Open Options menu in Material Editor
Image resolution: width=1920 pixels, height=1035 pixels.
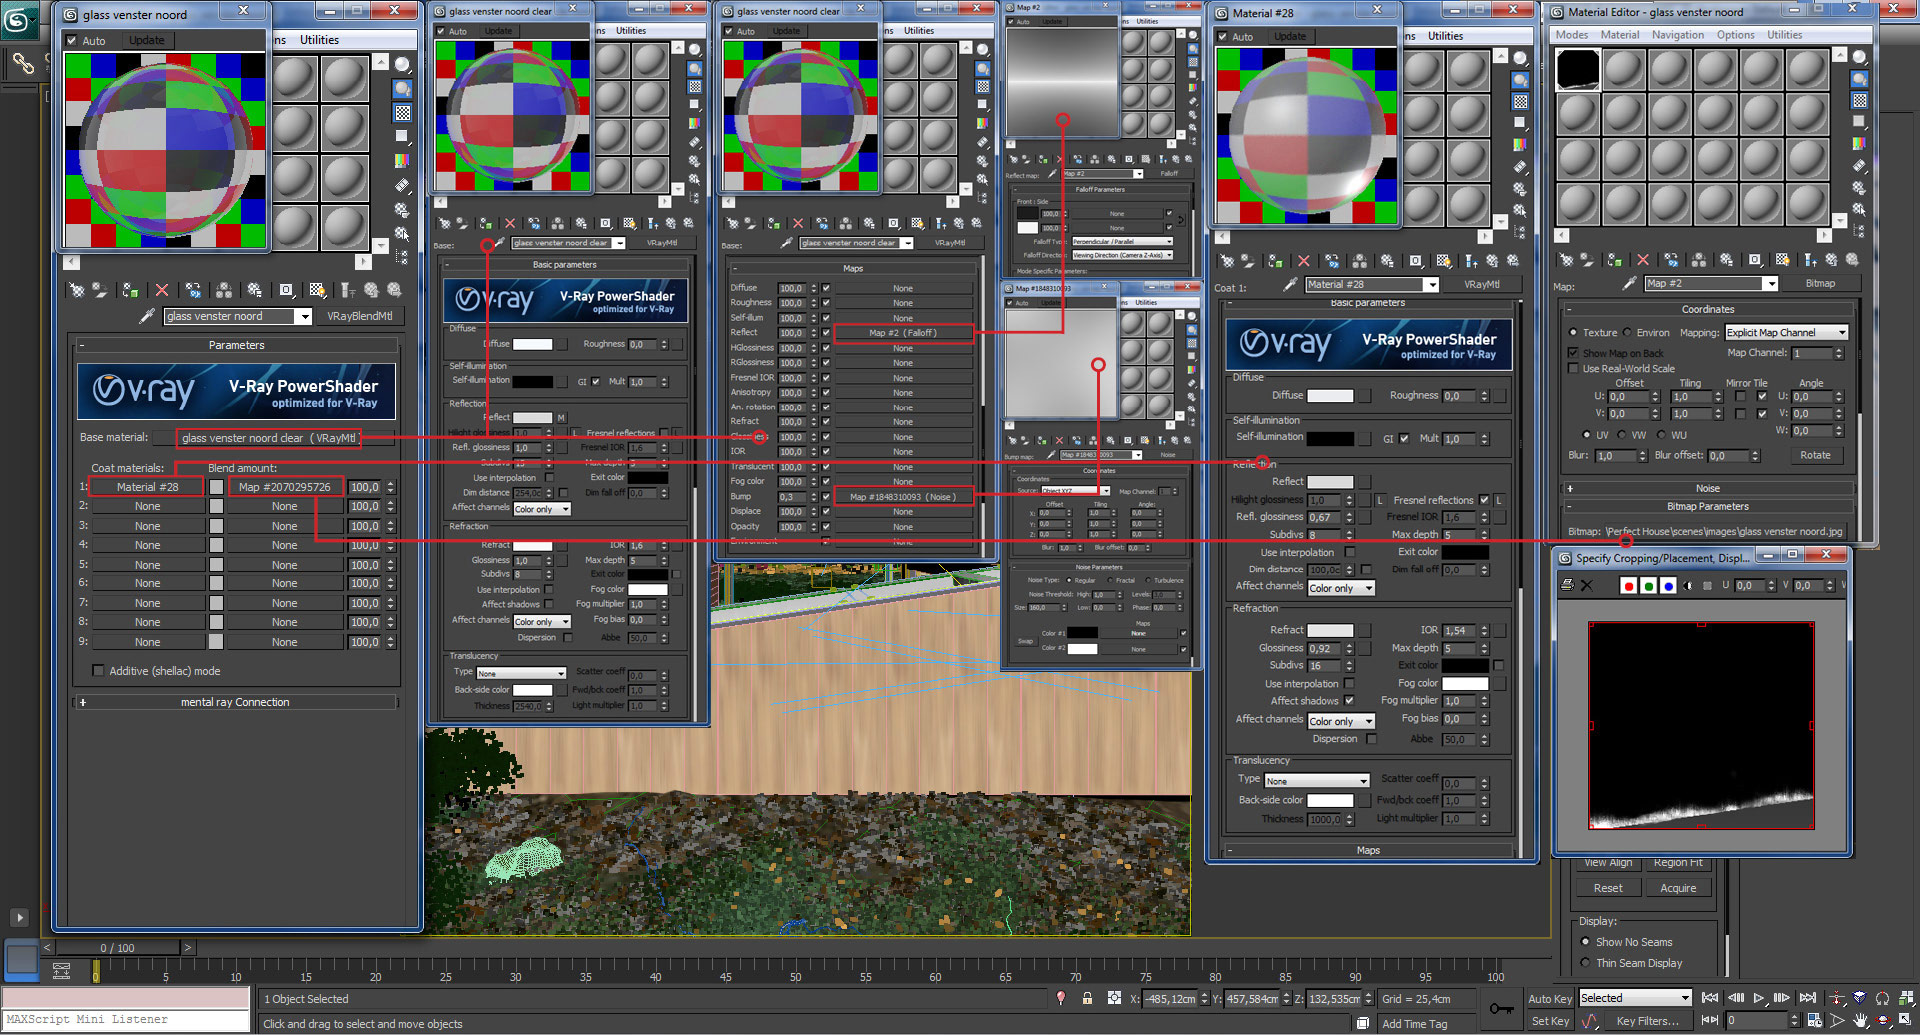tap(1735, 35)
